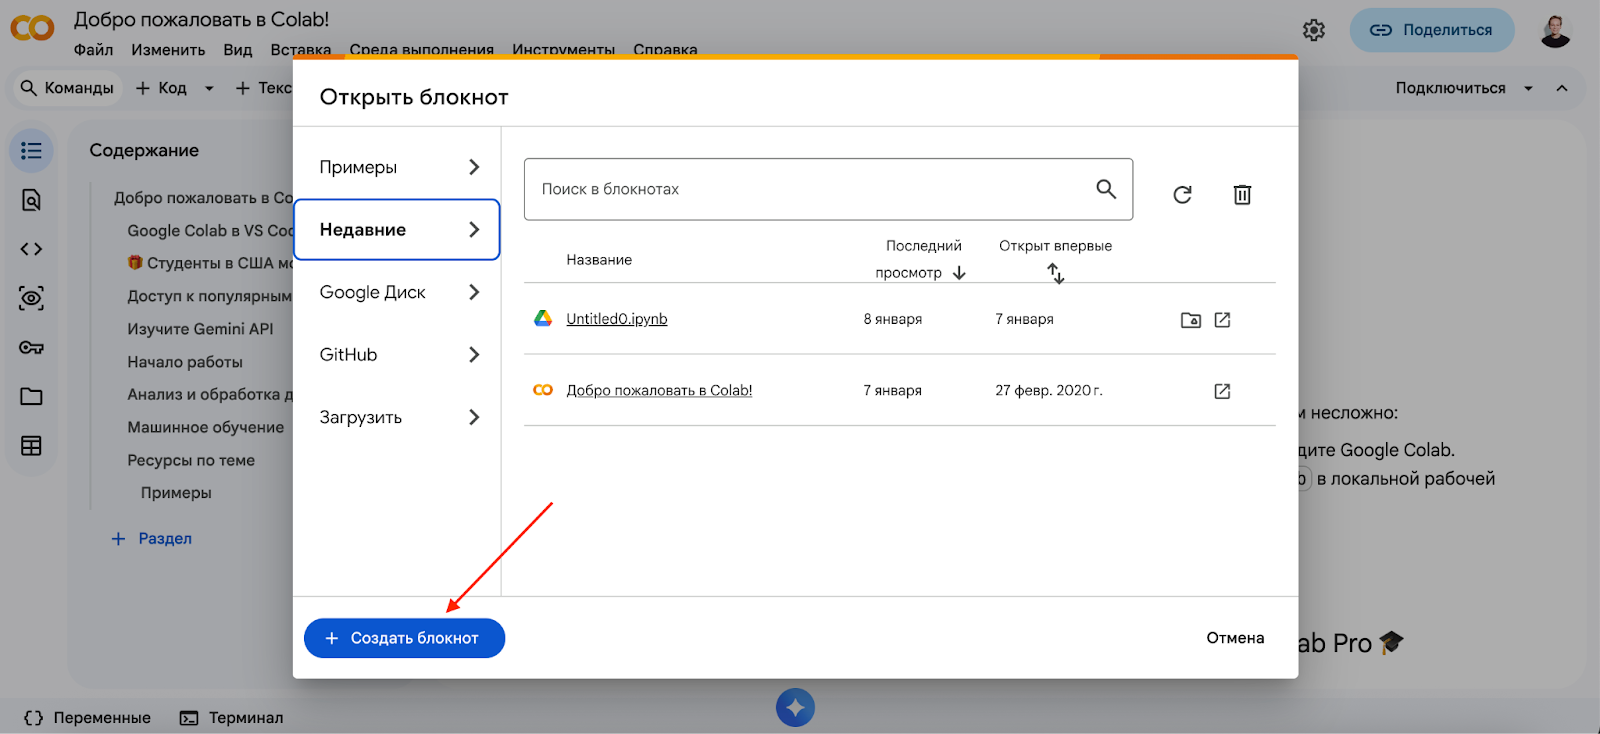
Task: Open the Untitled0.ipynb notebook link
Action: pyautogui.click(x=616, y=319)
